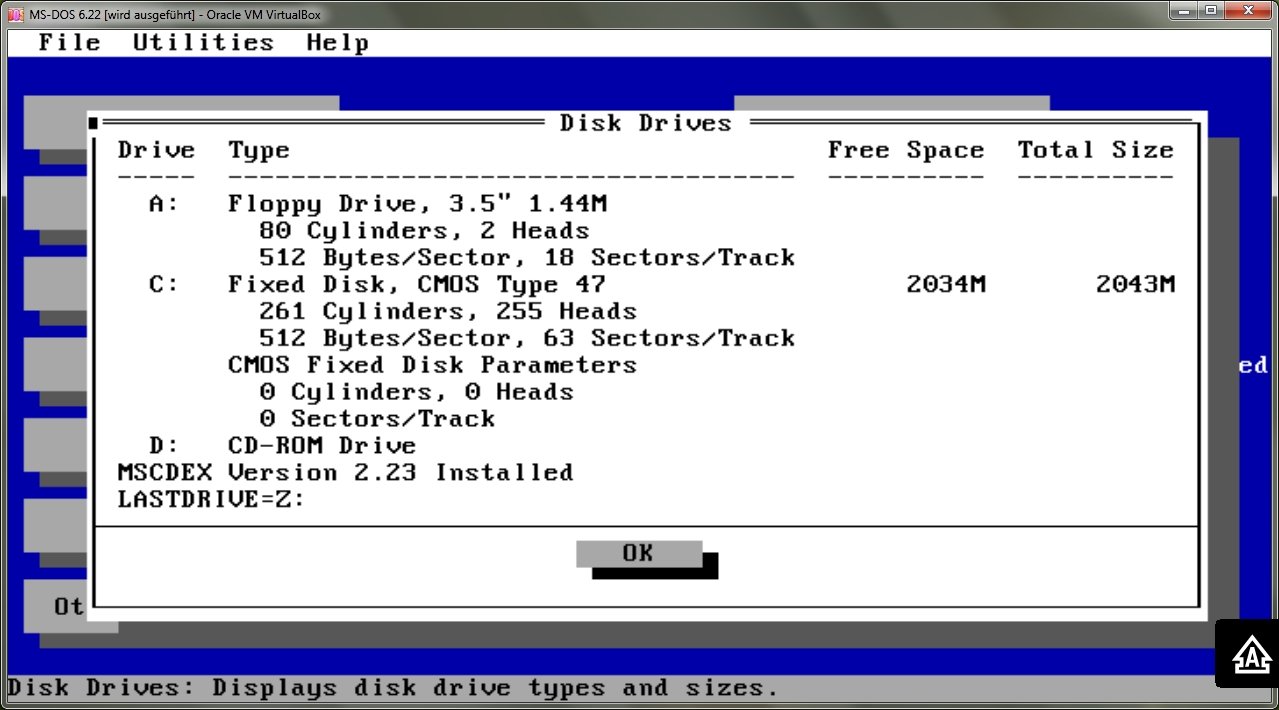The image size is (1279, 710).
Task: Click "261 Cylinders, 255 Heads" line
Action: (x=448, y=312)
